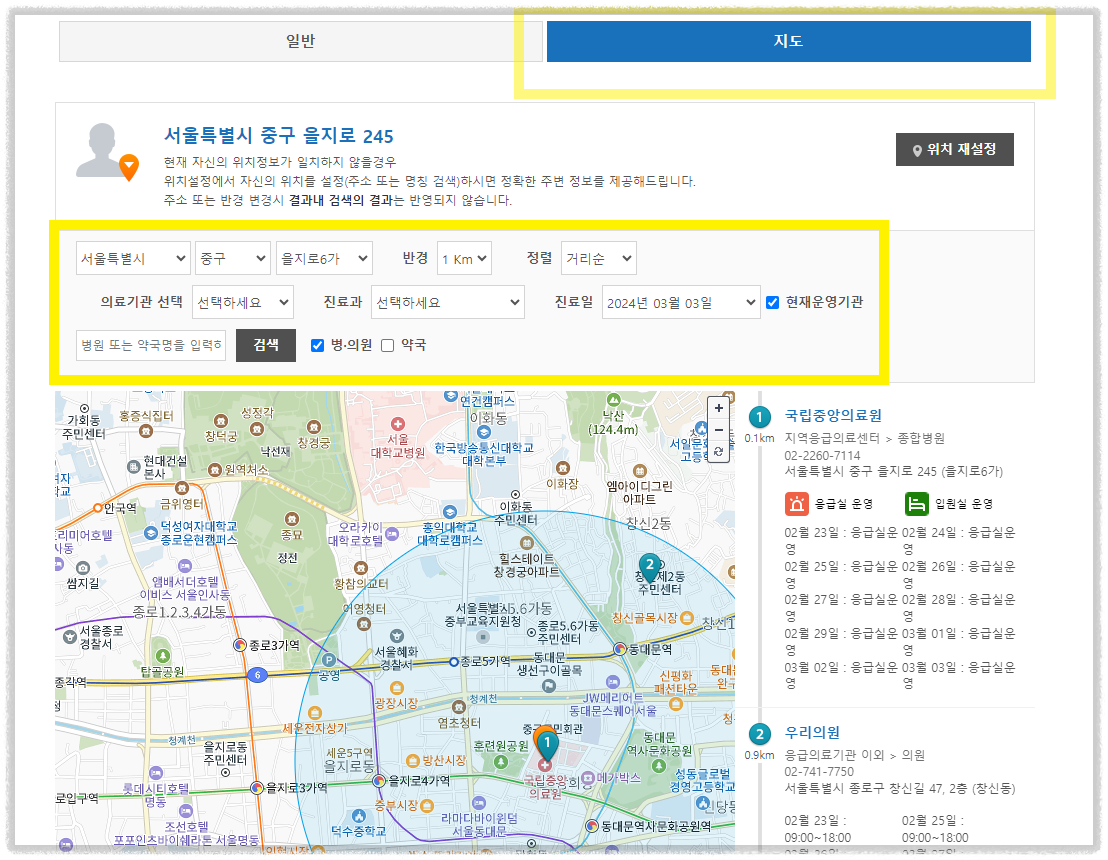Screen dimensions: 1108x860
Task: Click the 동대문역 station icon on map
Action: 620,648
